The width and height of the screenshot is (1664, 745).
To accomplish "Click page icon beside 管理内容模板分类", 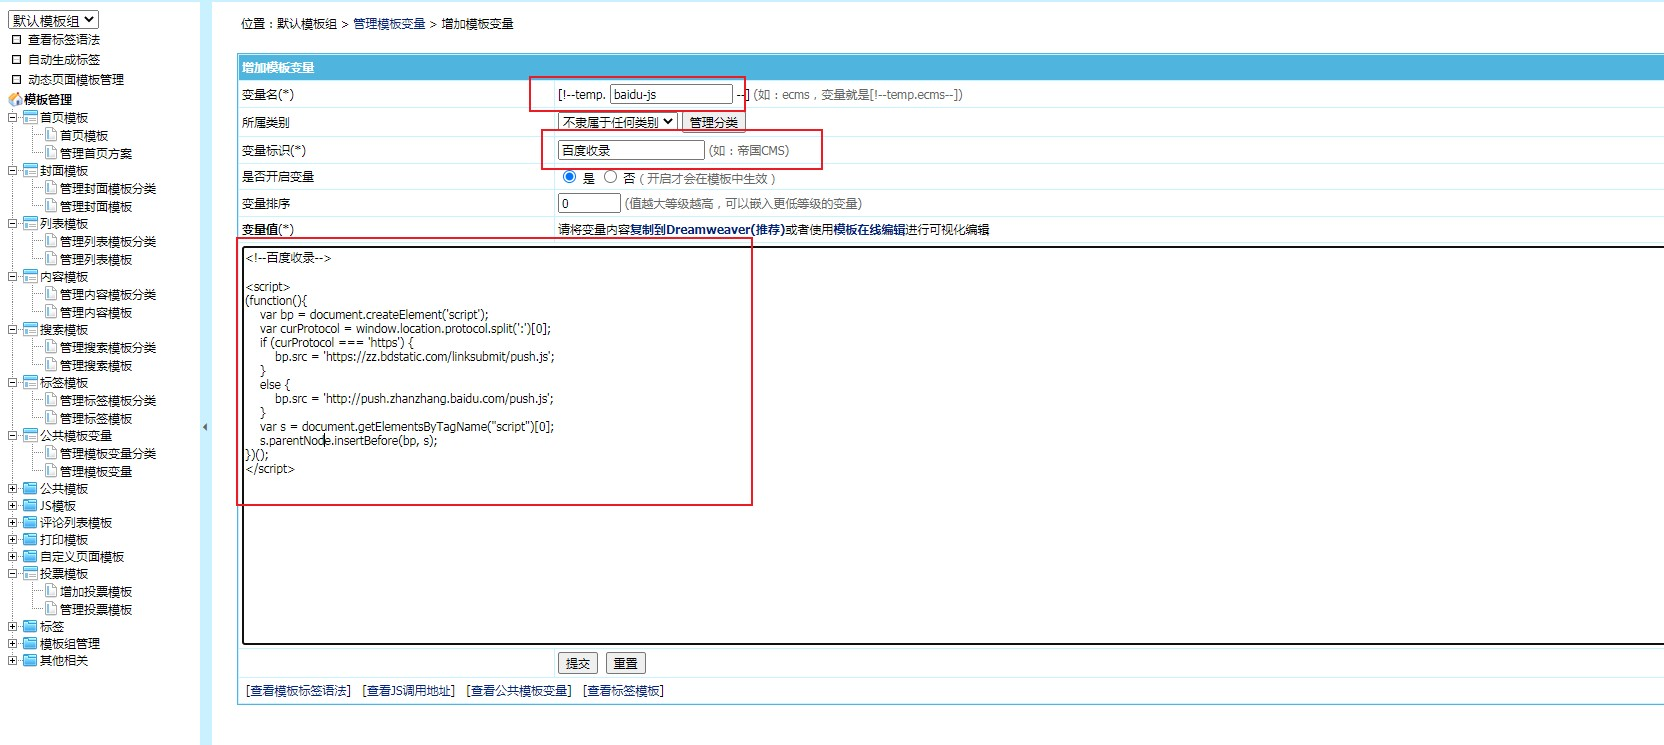I will 51,293.
